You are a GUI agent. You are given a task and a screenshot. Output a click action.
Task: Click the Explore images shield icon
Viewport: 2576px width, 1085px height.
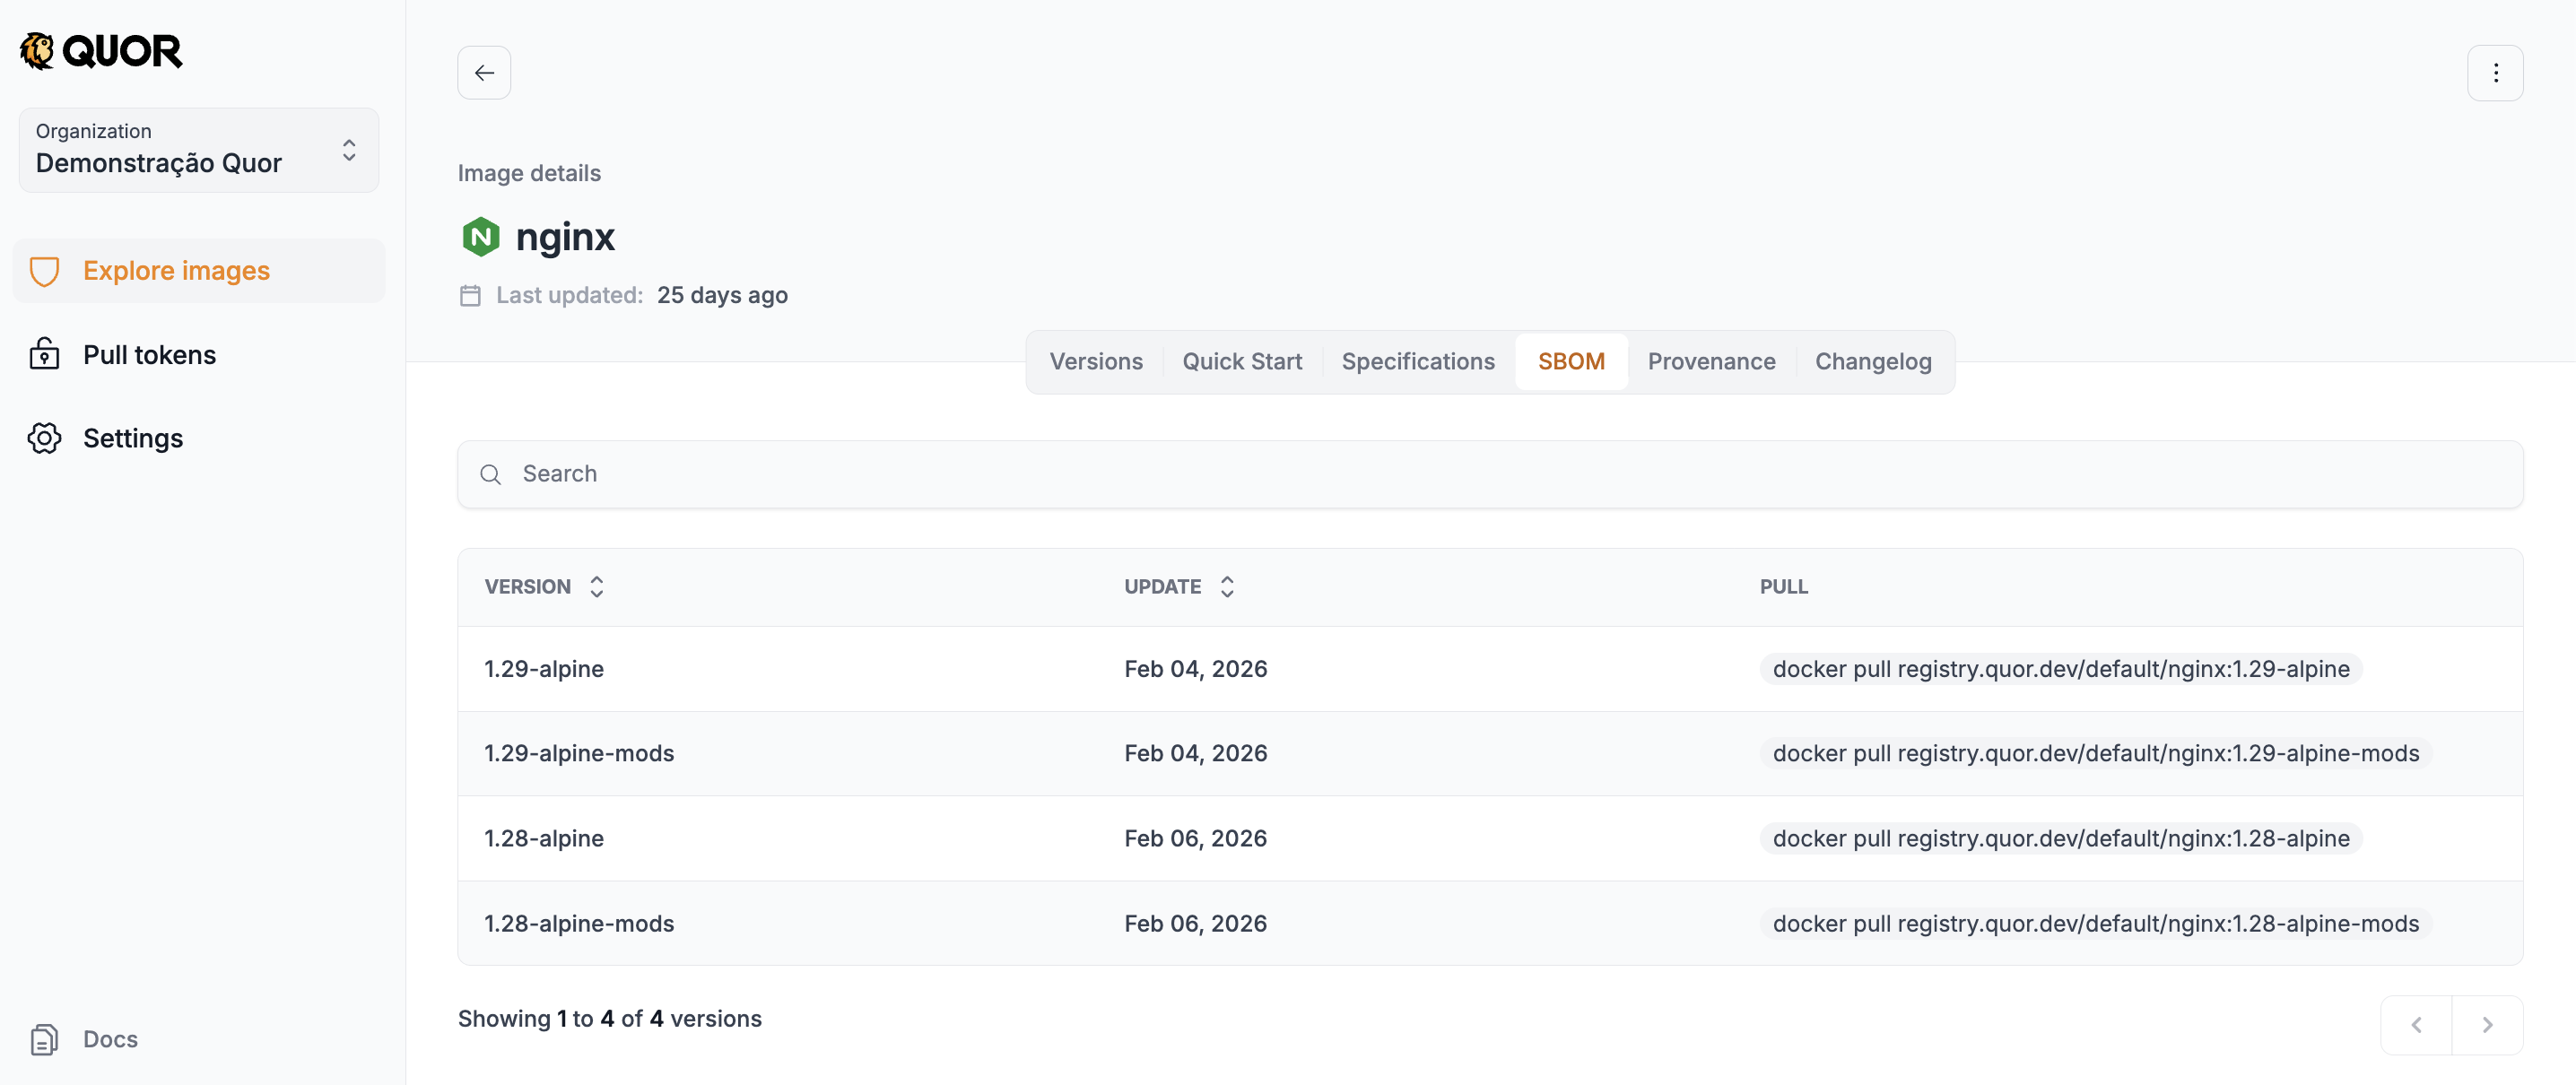coord(44,271)
